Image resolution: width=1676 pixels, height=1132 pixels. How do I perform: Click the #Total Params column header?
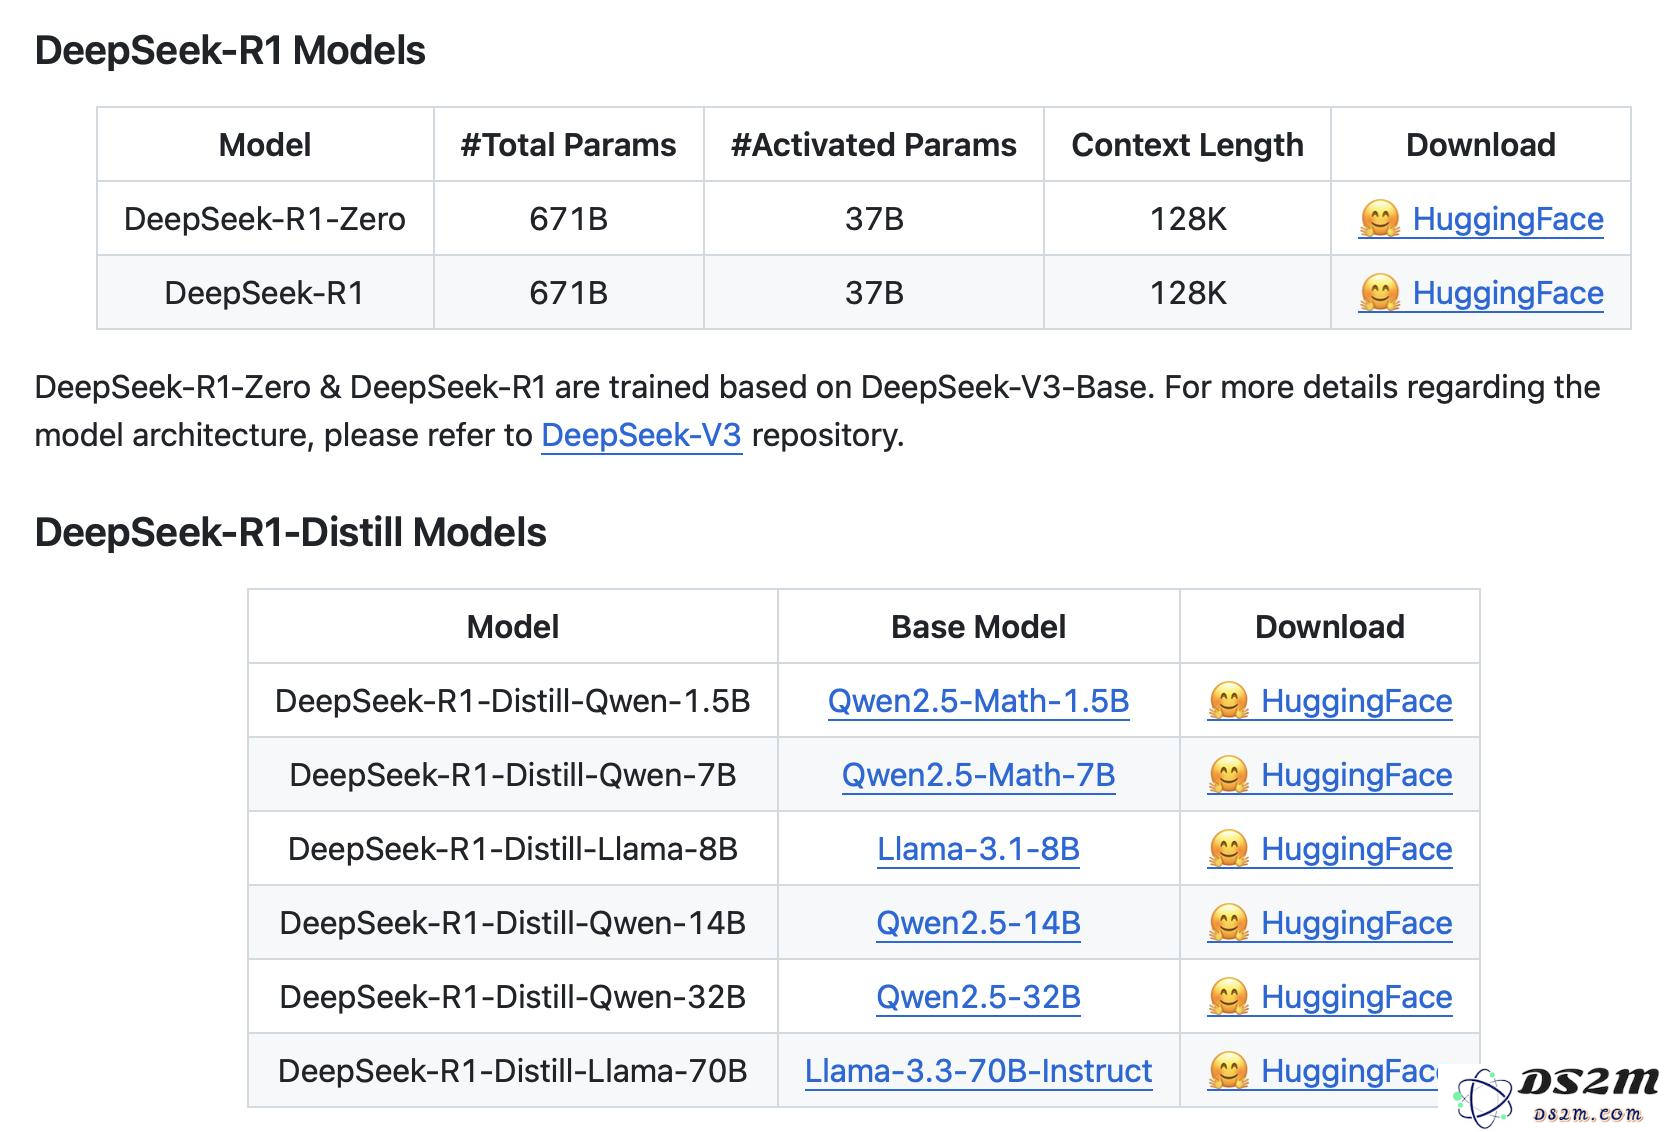coord(568,145)
